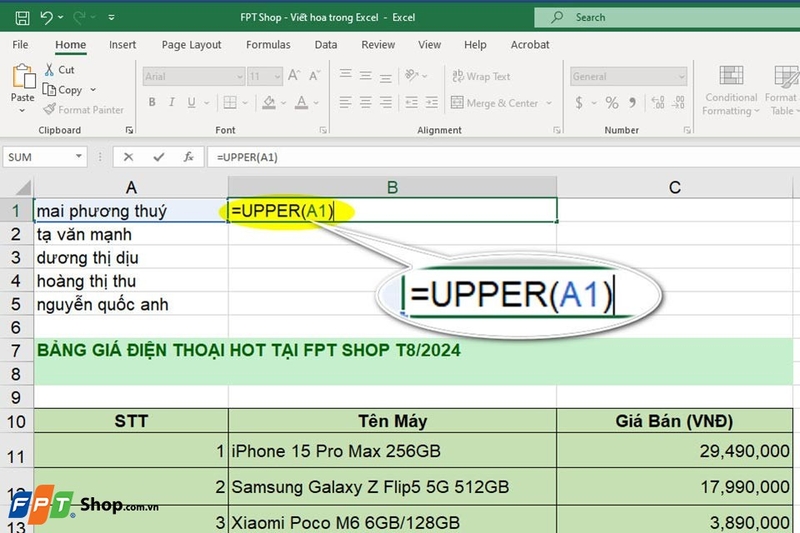Toggle Wrap Text
The width and height of the screenshot is (800, 533).
[481, 77]
